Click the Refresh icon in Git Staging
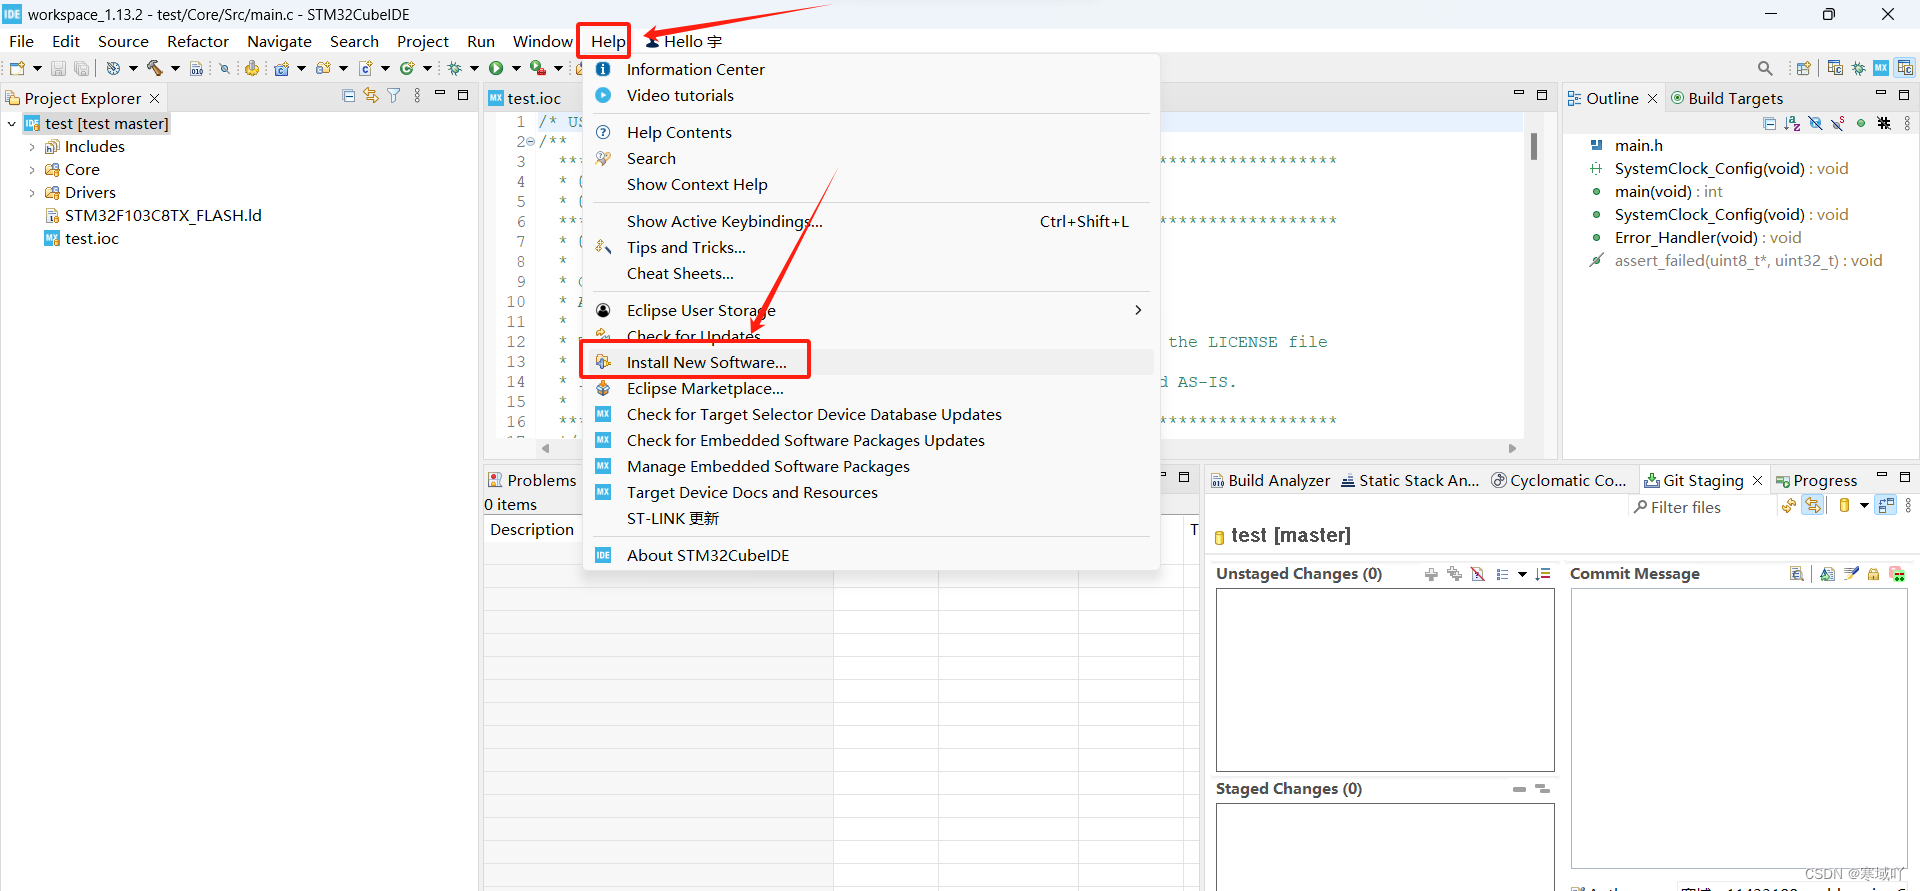The image size is (1920, 891). [x=1789, y=506]
